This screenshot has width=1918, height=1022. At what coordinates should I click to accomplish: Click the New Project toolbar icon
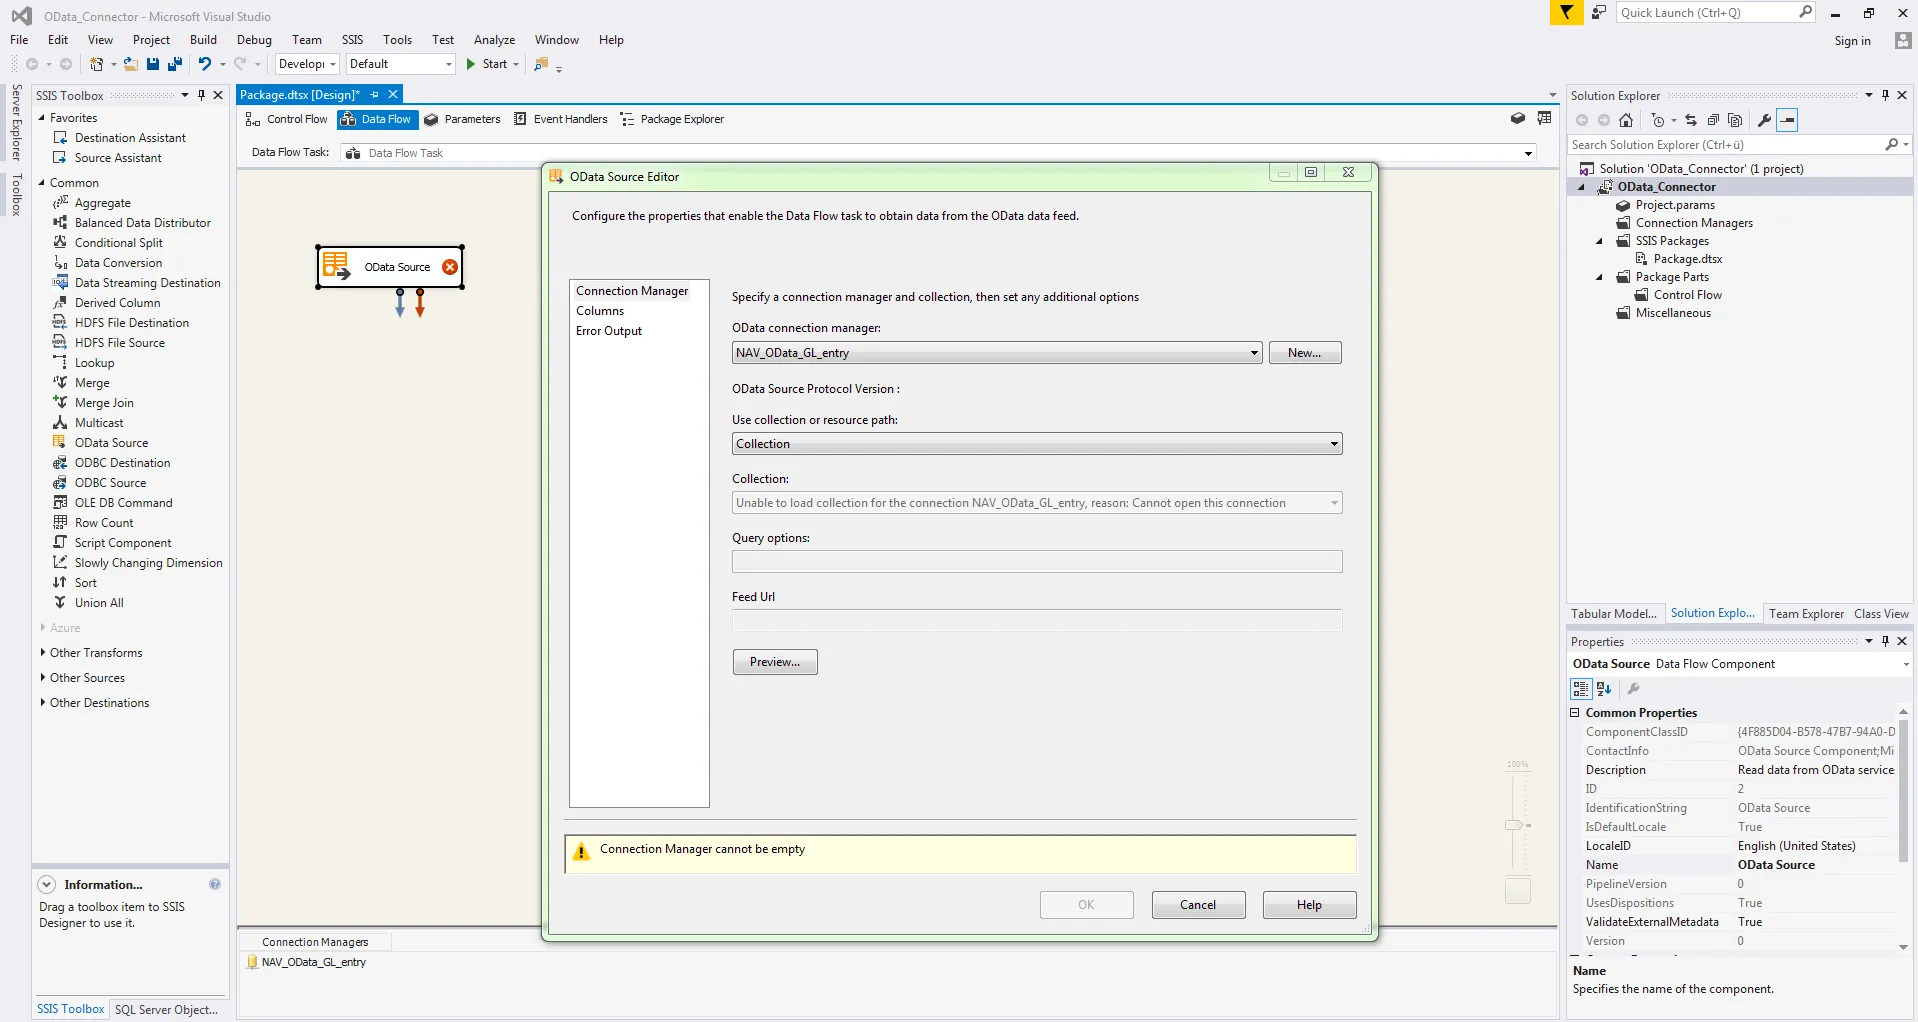click(97, 64)
